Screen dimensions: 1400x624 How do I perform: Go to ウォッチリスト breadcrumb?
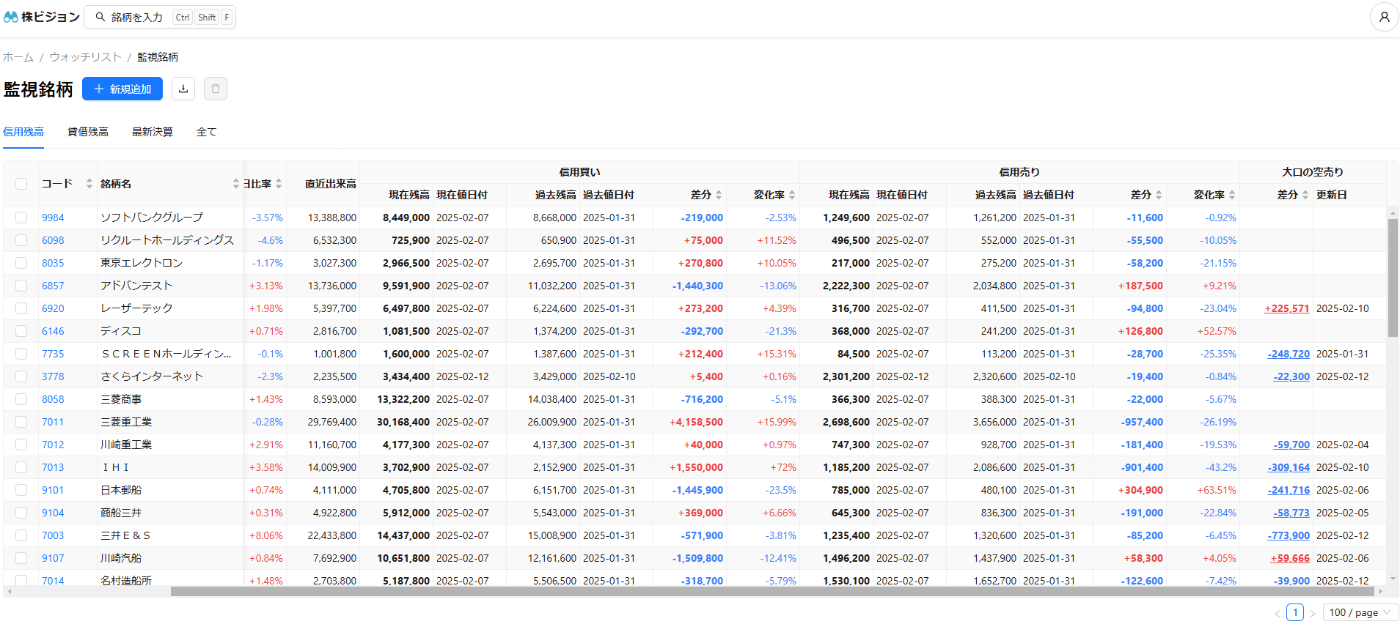pyautogui.click(x=86, y=57)
